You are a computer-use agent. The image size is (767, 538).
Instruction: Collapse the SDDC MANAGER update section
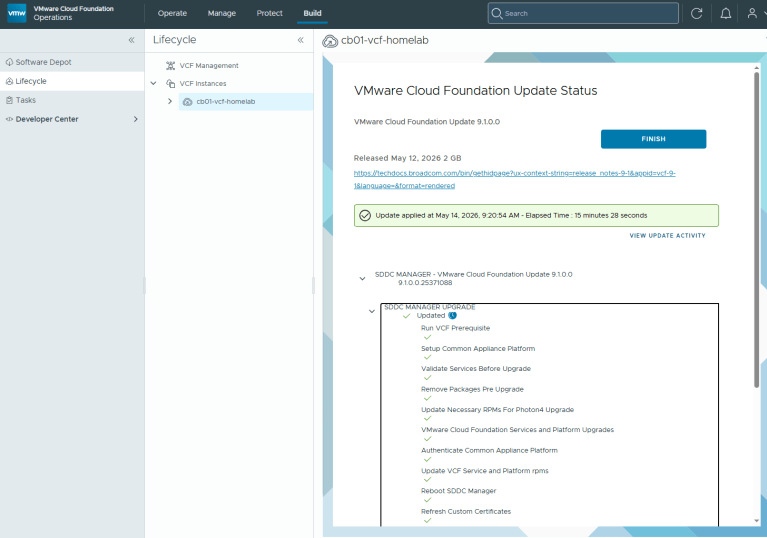(x=362, y=279)
